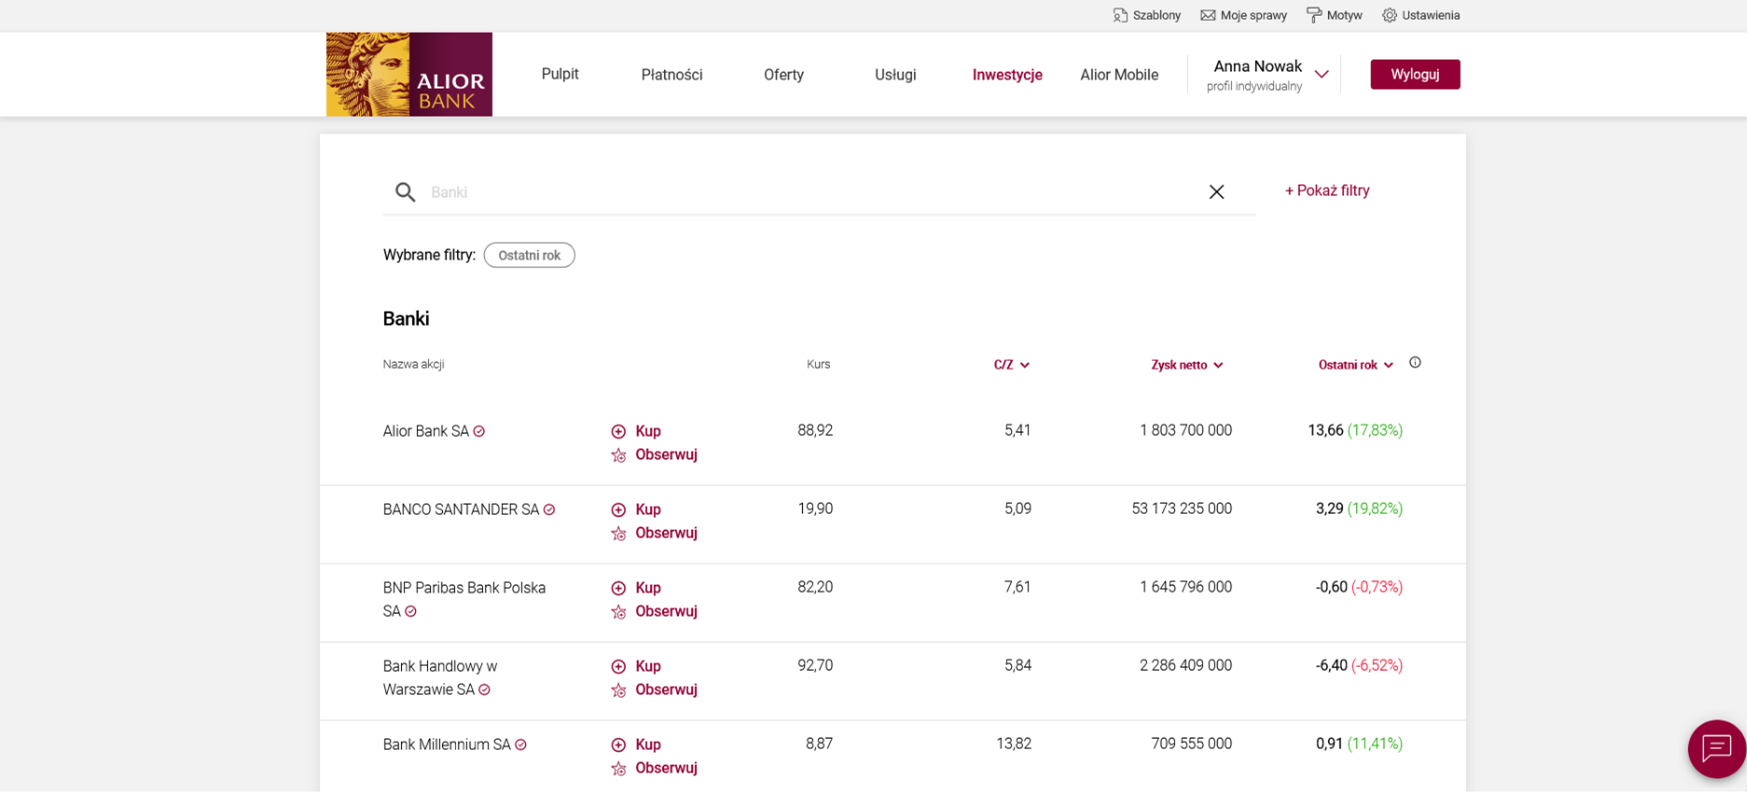1747x792 pixels.
Task: Expand Anna Nowak profile dropdown
Action: [1321, 74]
